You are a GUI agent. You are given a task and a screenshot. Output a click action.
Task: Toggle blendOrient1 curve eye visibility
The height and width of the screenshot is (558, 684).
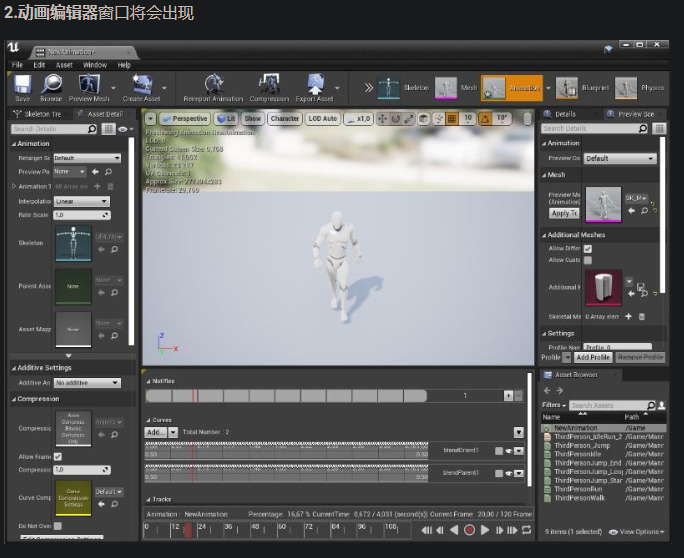click(x=509, y=451)
